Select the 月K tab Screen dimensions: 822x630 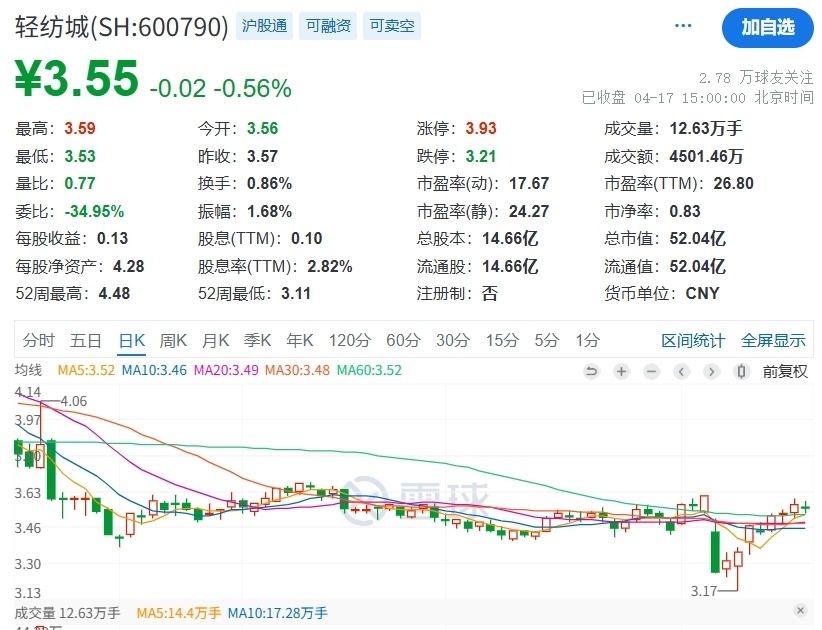click(x=216, y=341)
